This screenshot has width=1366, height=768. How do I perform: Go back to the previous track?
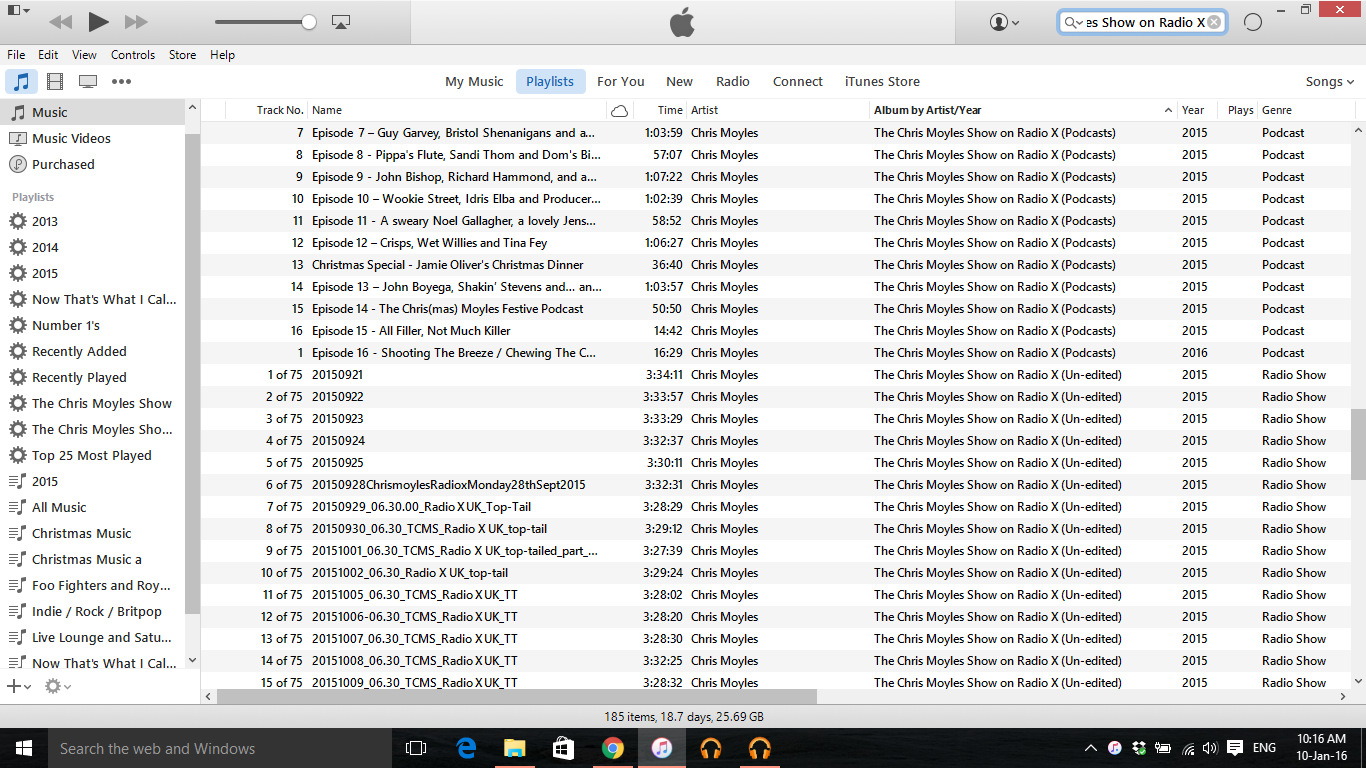coord(60,21)
